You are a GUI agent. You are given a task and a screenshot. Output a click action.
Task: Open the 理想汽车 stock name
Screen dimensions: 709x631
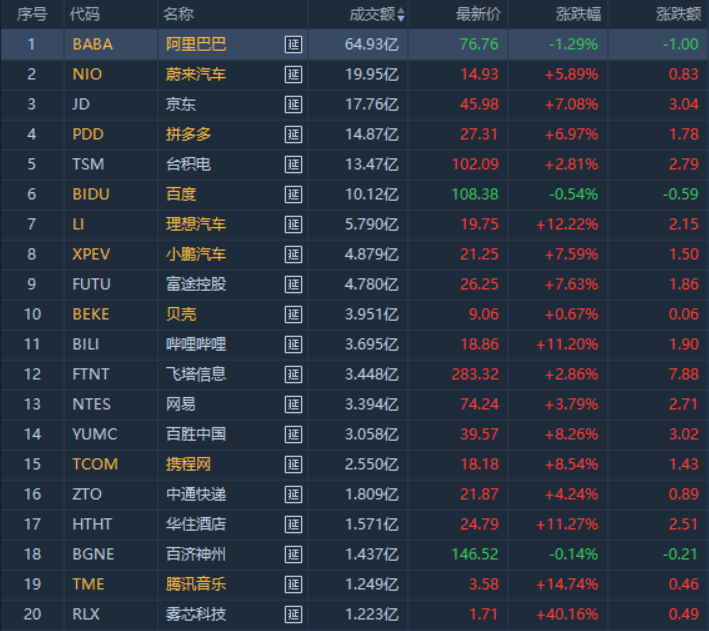point(196,224)
